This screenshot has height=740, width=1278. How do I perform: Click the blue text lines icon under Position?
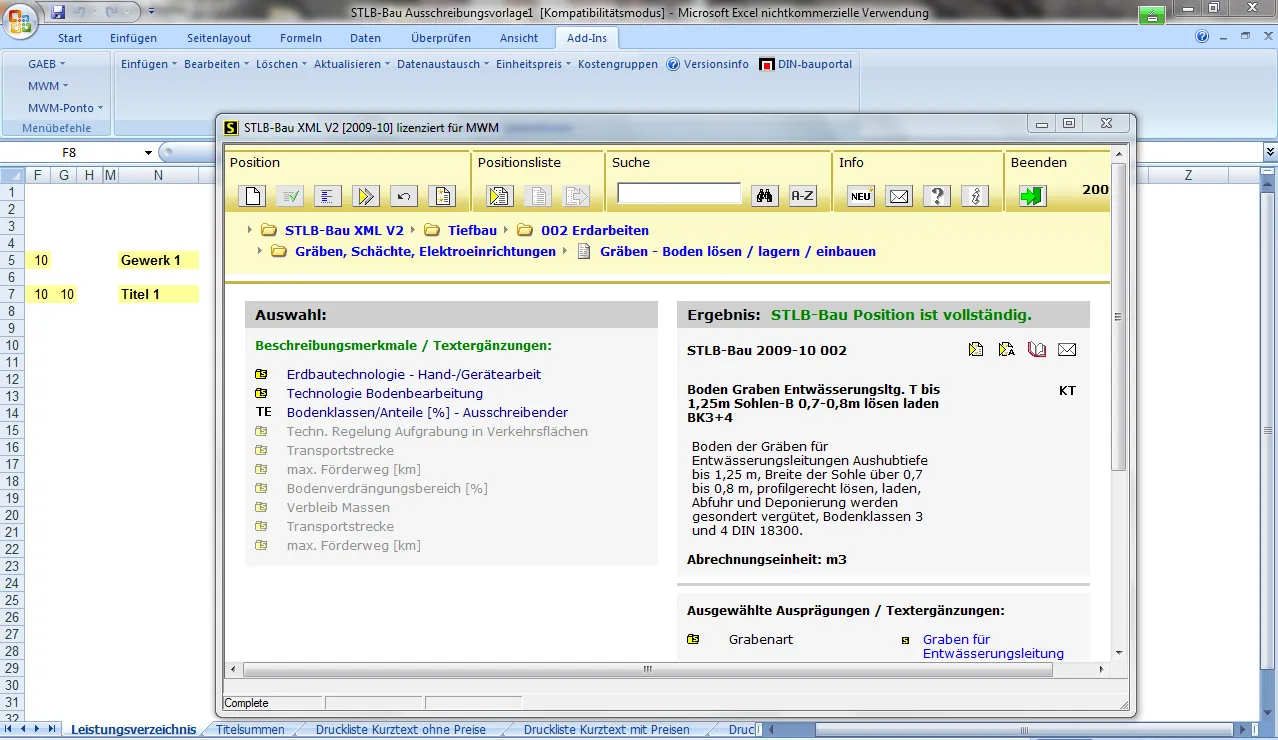(x=328, y=196)
